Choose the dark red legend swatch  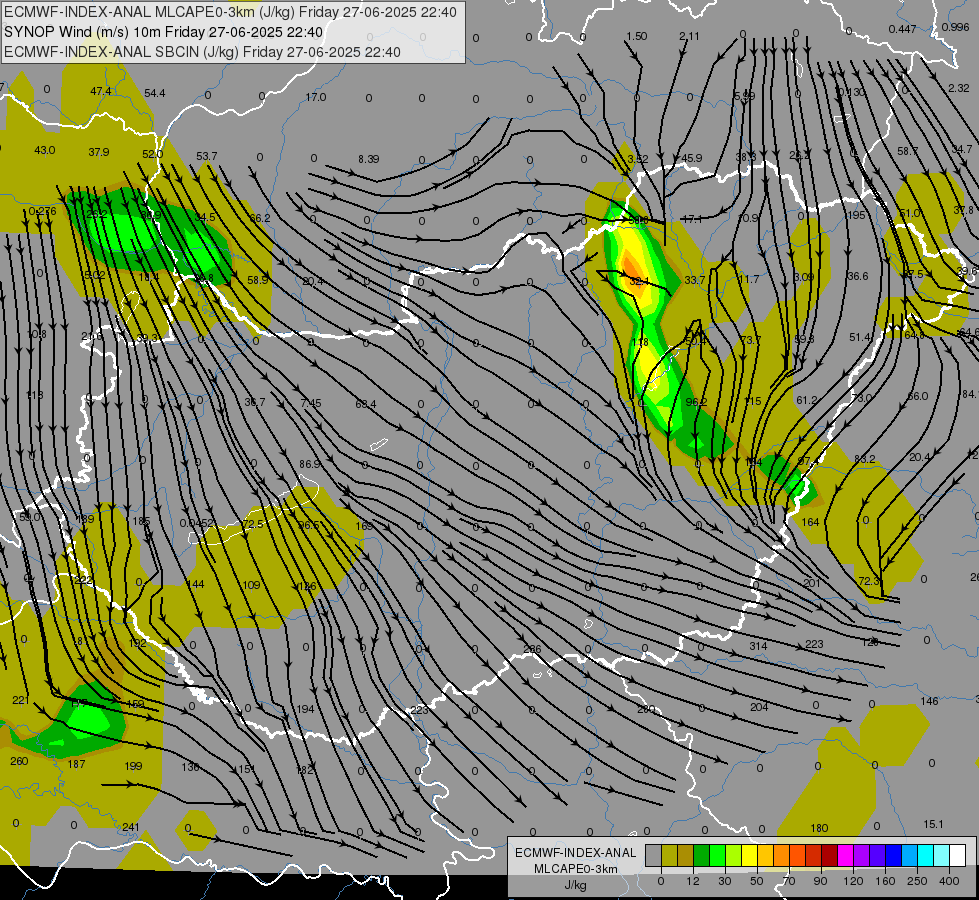[829, 855]
